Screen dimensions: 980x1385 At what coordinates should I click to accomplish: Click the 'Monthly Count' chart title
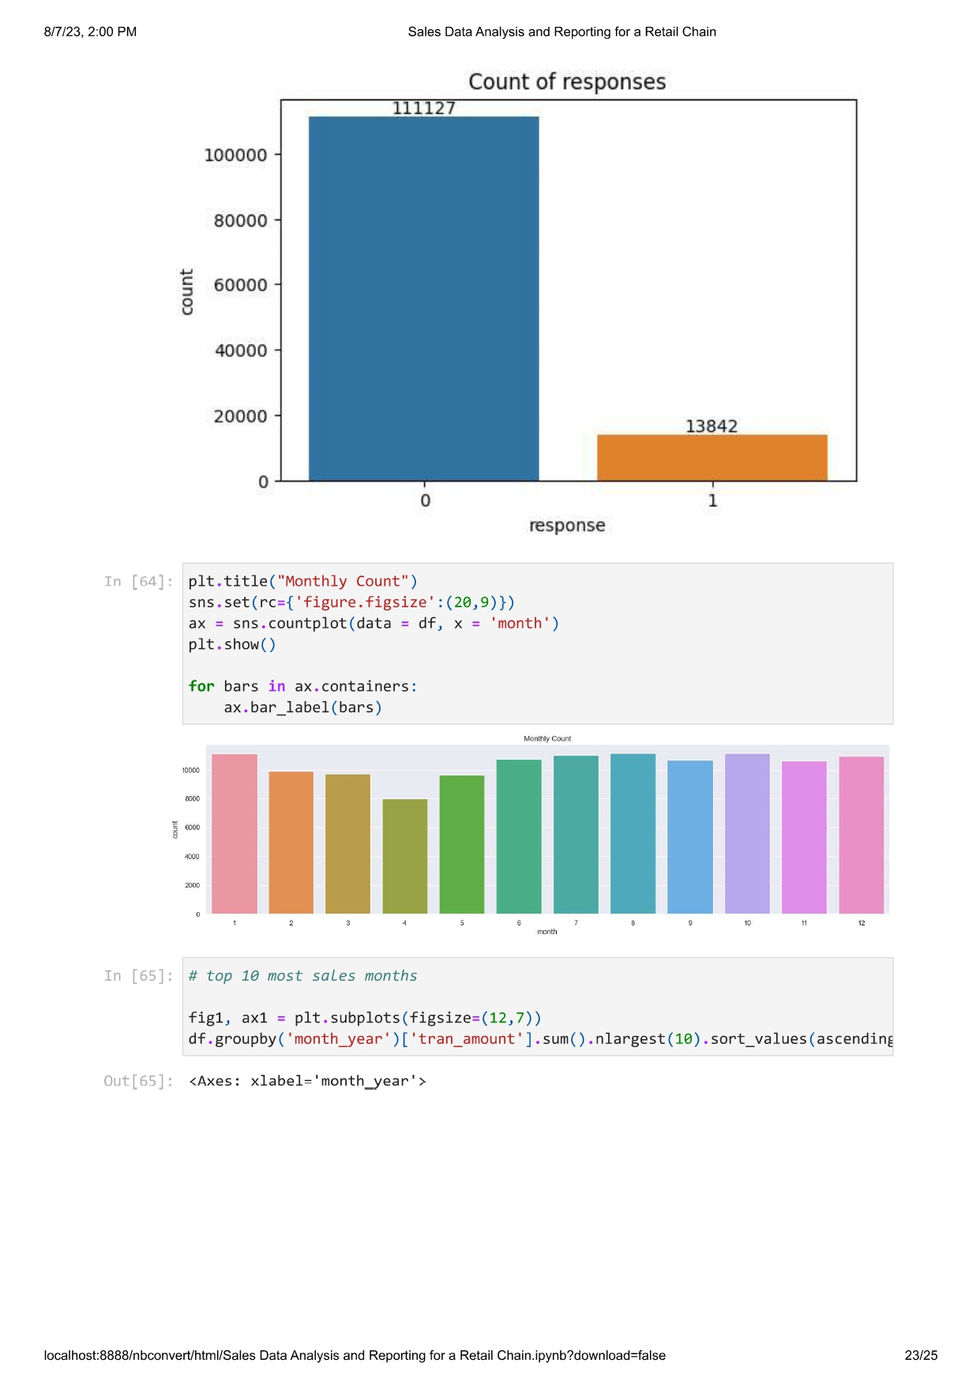click(546, 738)
